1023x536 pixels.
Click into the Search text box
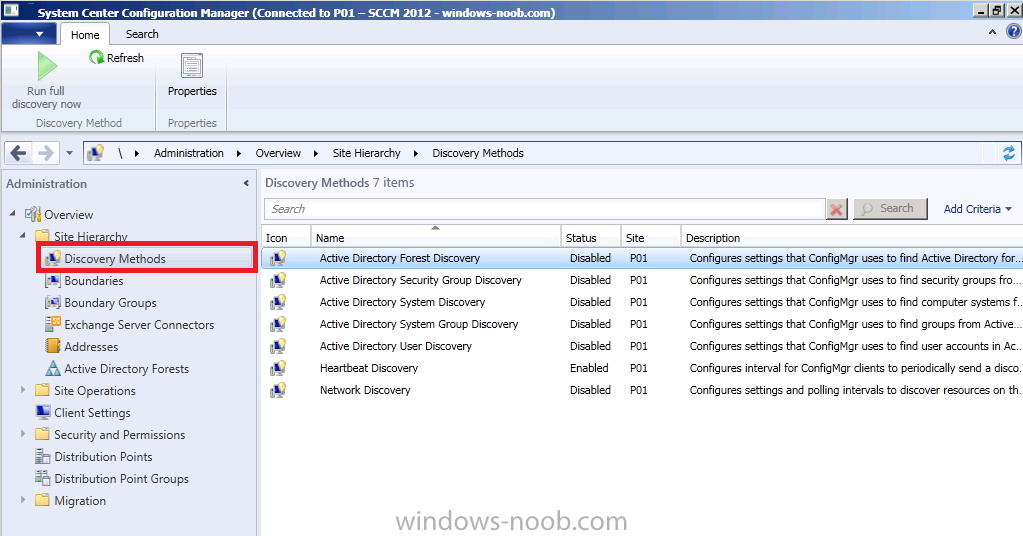click(x=544, y=209)
